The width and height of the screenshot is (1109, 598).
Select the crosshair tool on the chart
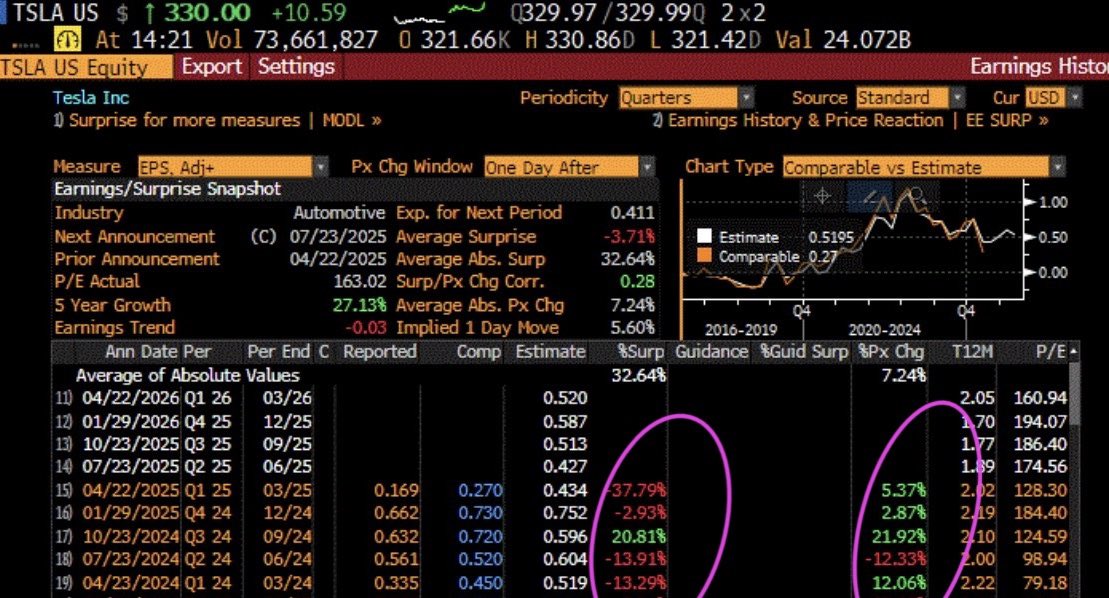(x=823, y=197)
